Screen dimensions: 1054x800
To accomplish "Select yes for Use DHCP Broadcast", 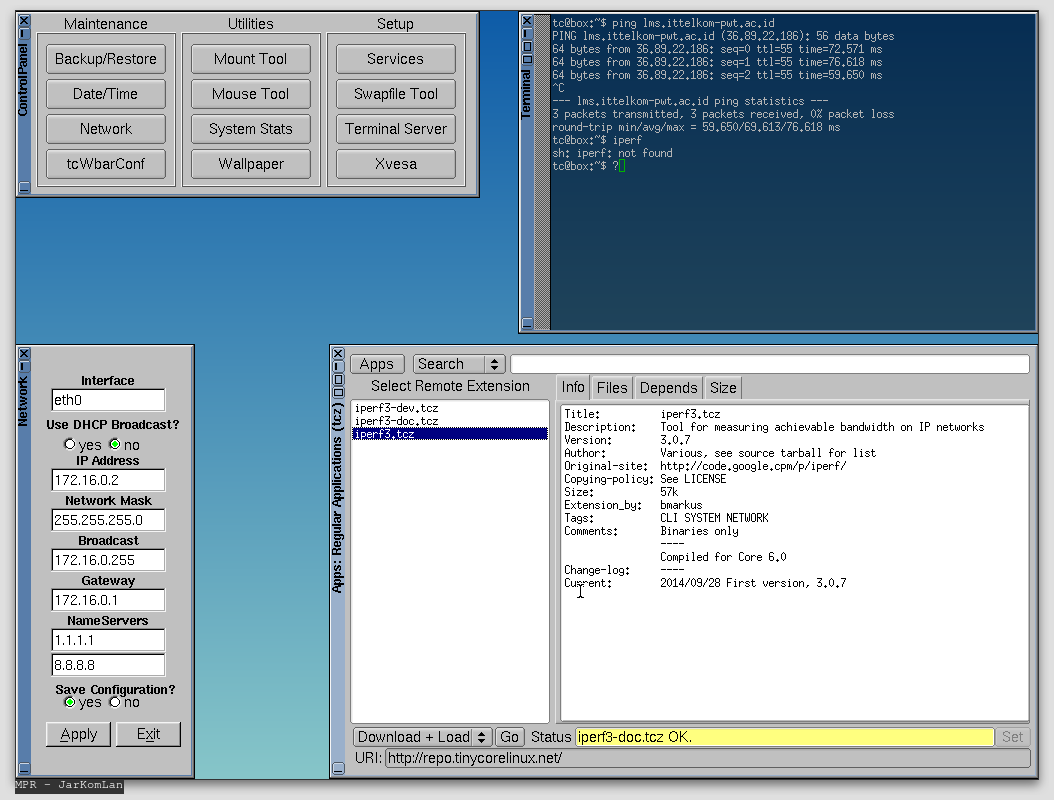I will pos(69,444).
